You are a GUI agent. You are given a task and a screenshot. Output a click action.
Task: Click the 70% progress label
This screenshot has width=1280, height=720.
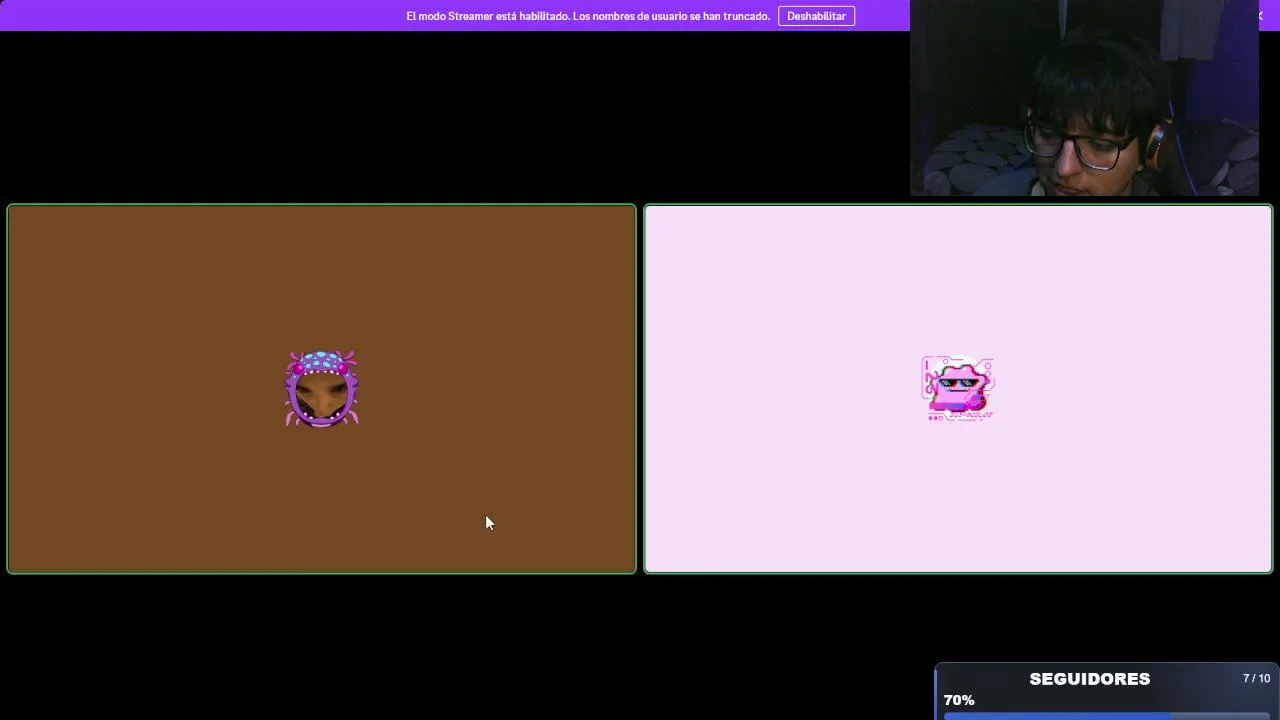click(x=959, y=700)
